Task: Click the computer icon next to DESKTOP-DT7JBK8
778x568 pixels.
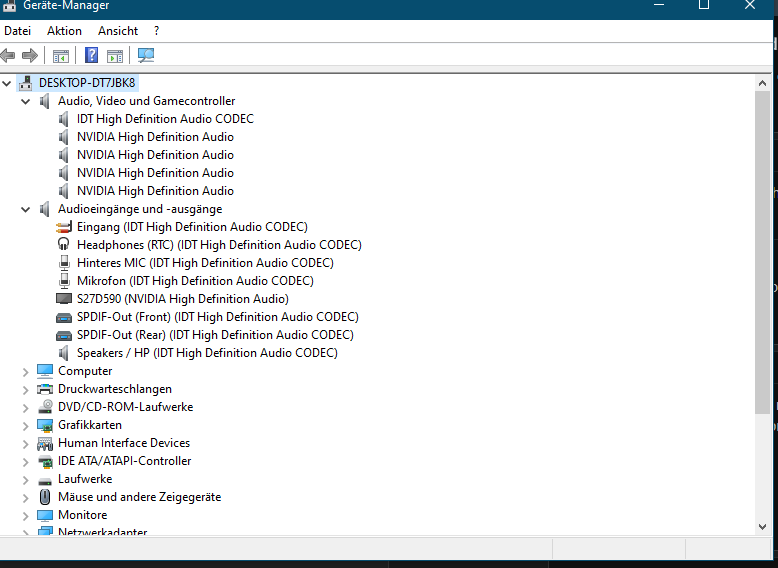Action: (26, 83)
